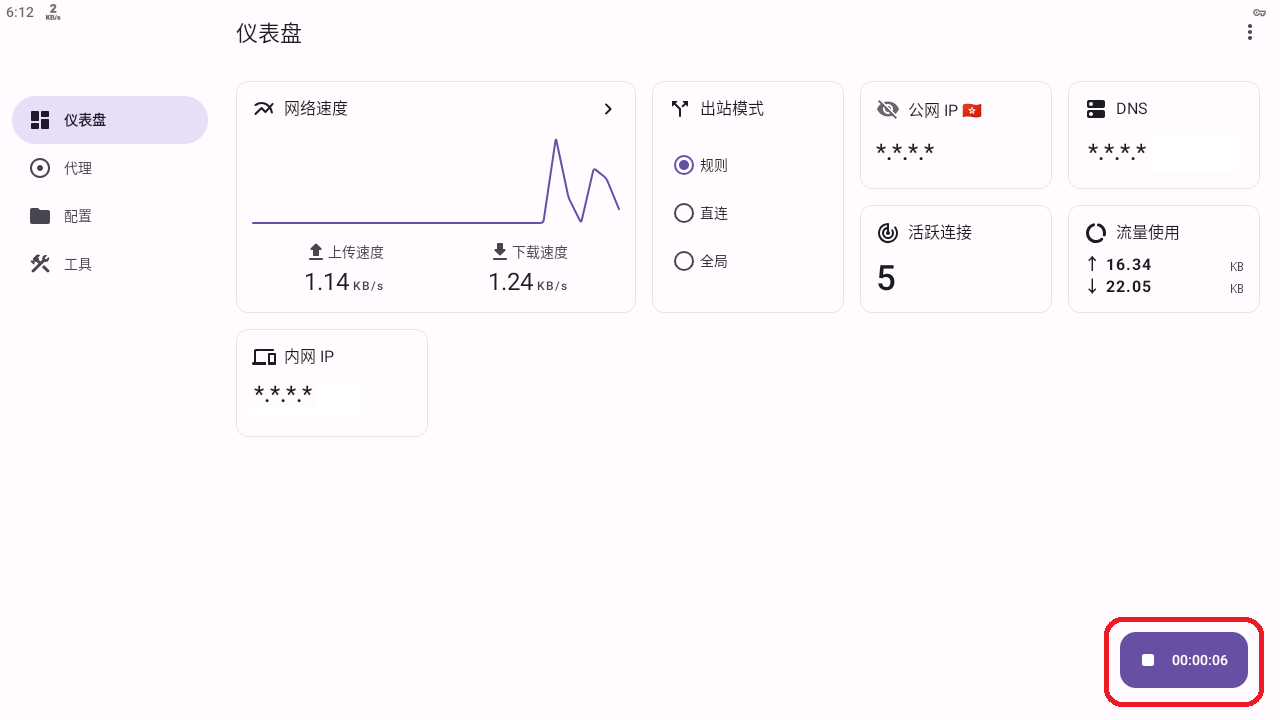This screenshot has height=720, width=1280.
Task: Click the network speed chart icon
Action: [x=264, y=108]
